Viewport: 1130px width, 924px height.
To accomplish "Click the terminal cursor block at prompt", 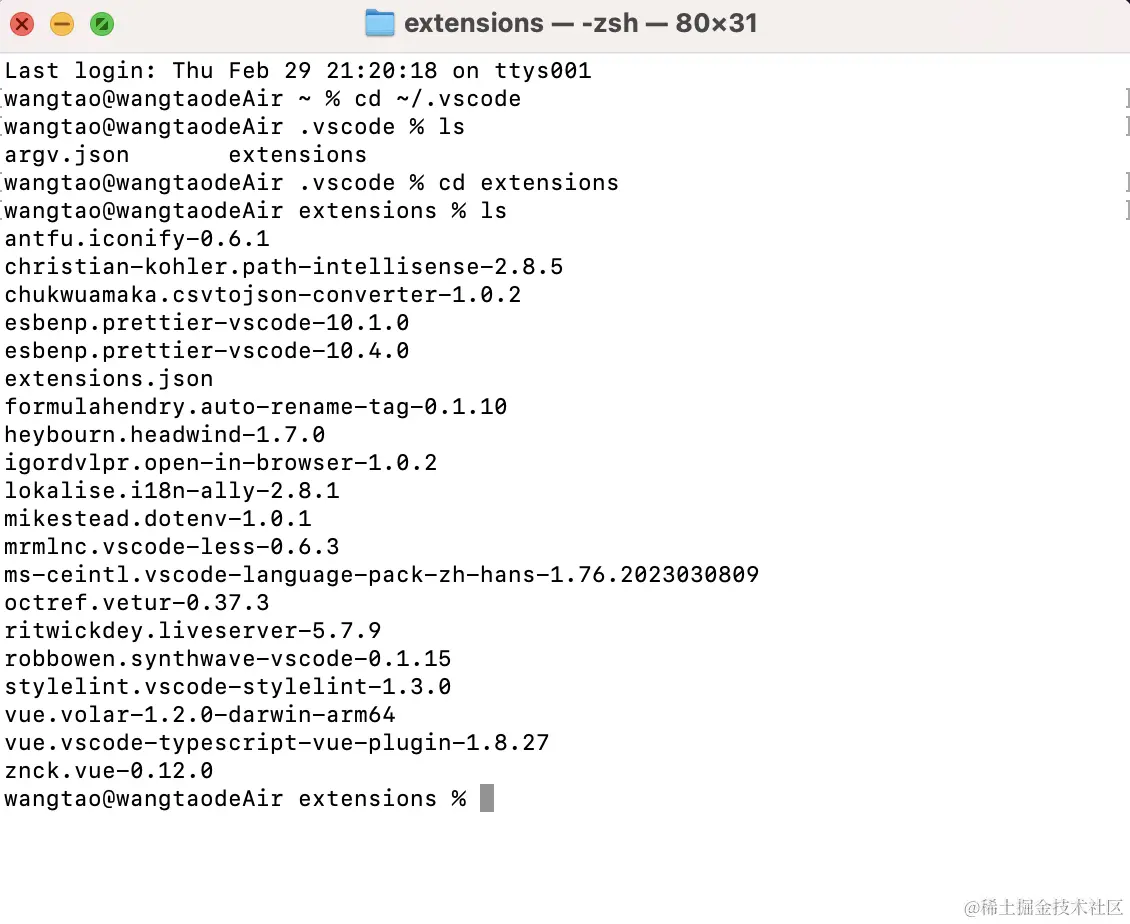I will click(487, 798).
